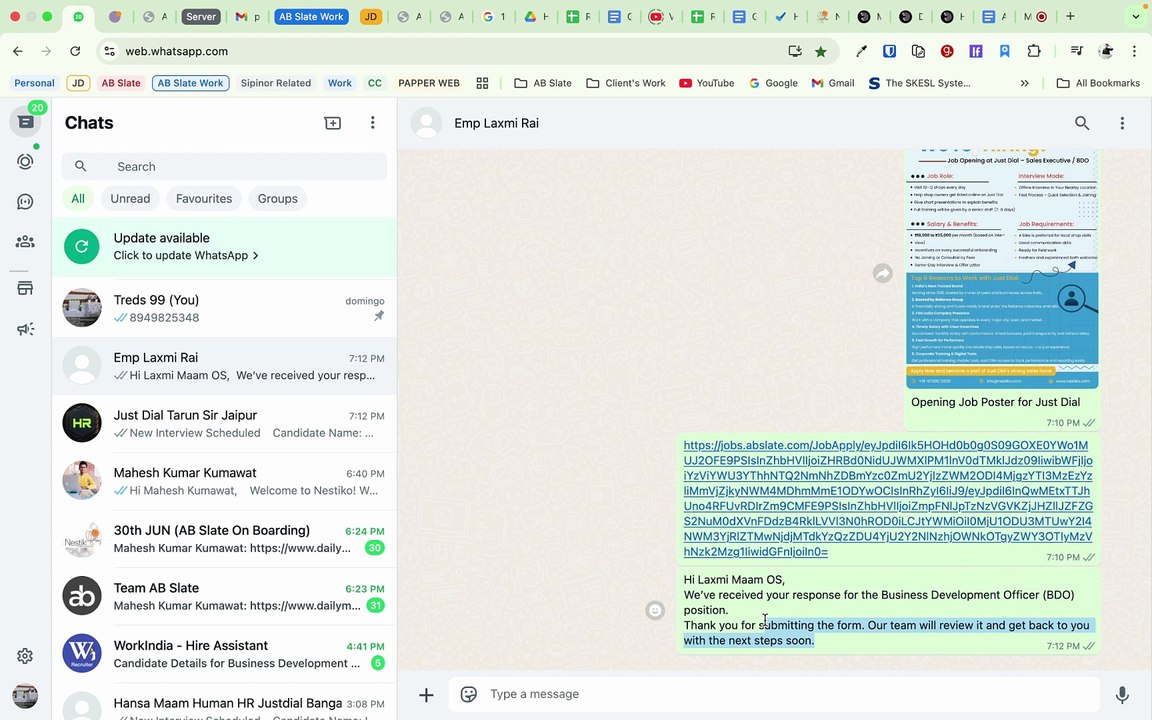Open the Communities icon in sidebar

[25, 241]
